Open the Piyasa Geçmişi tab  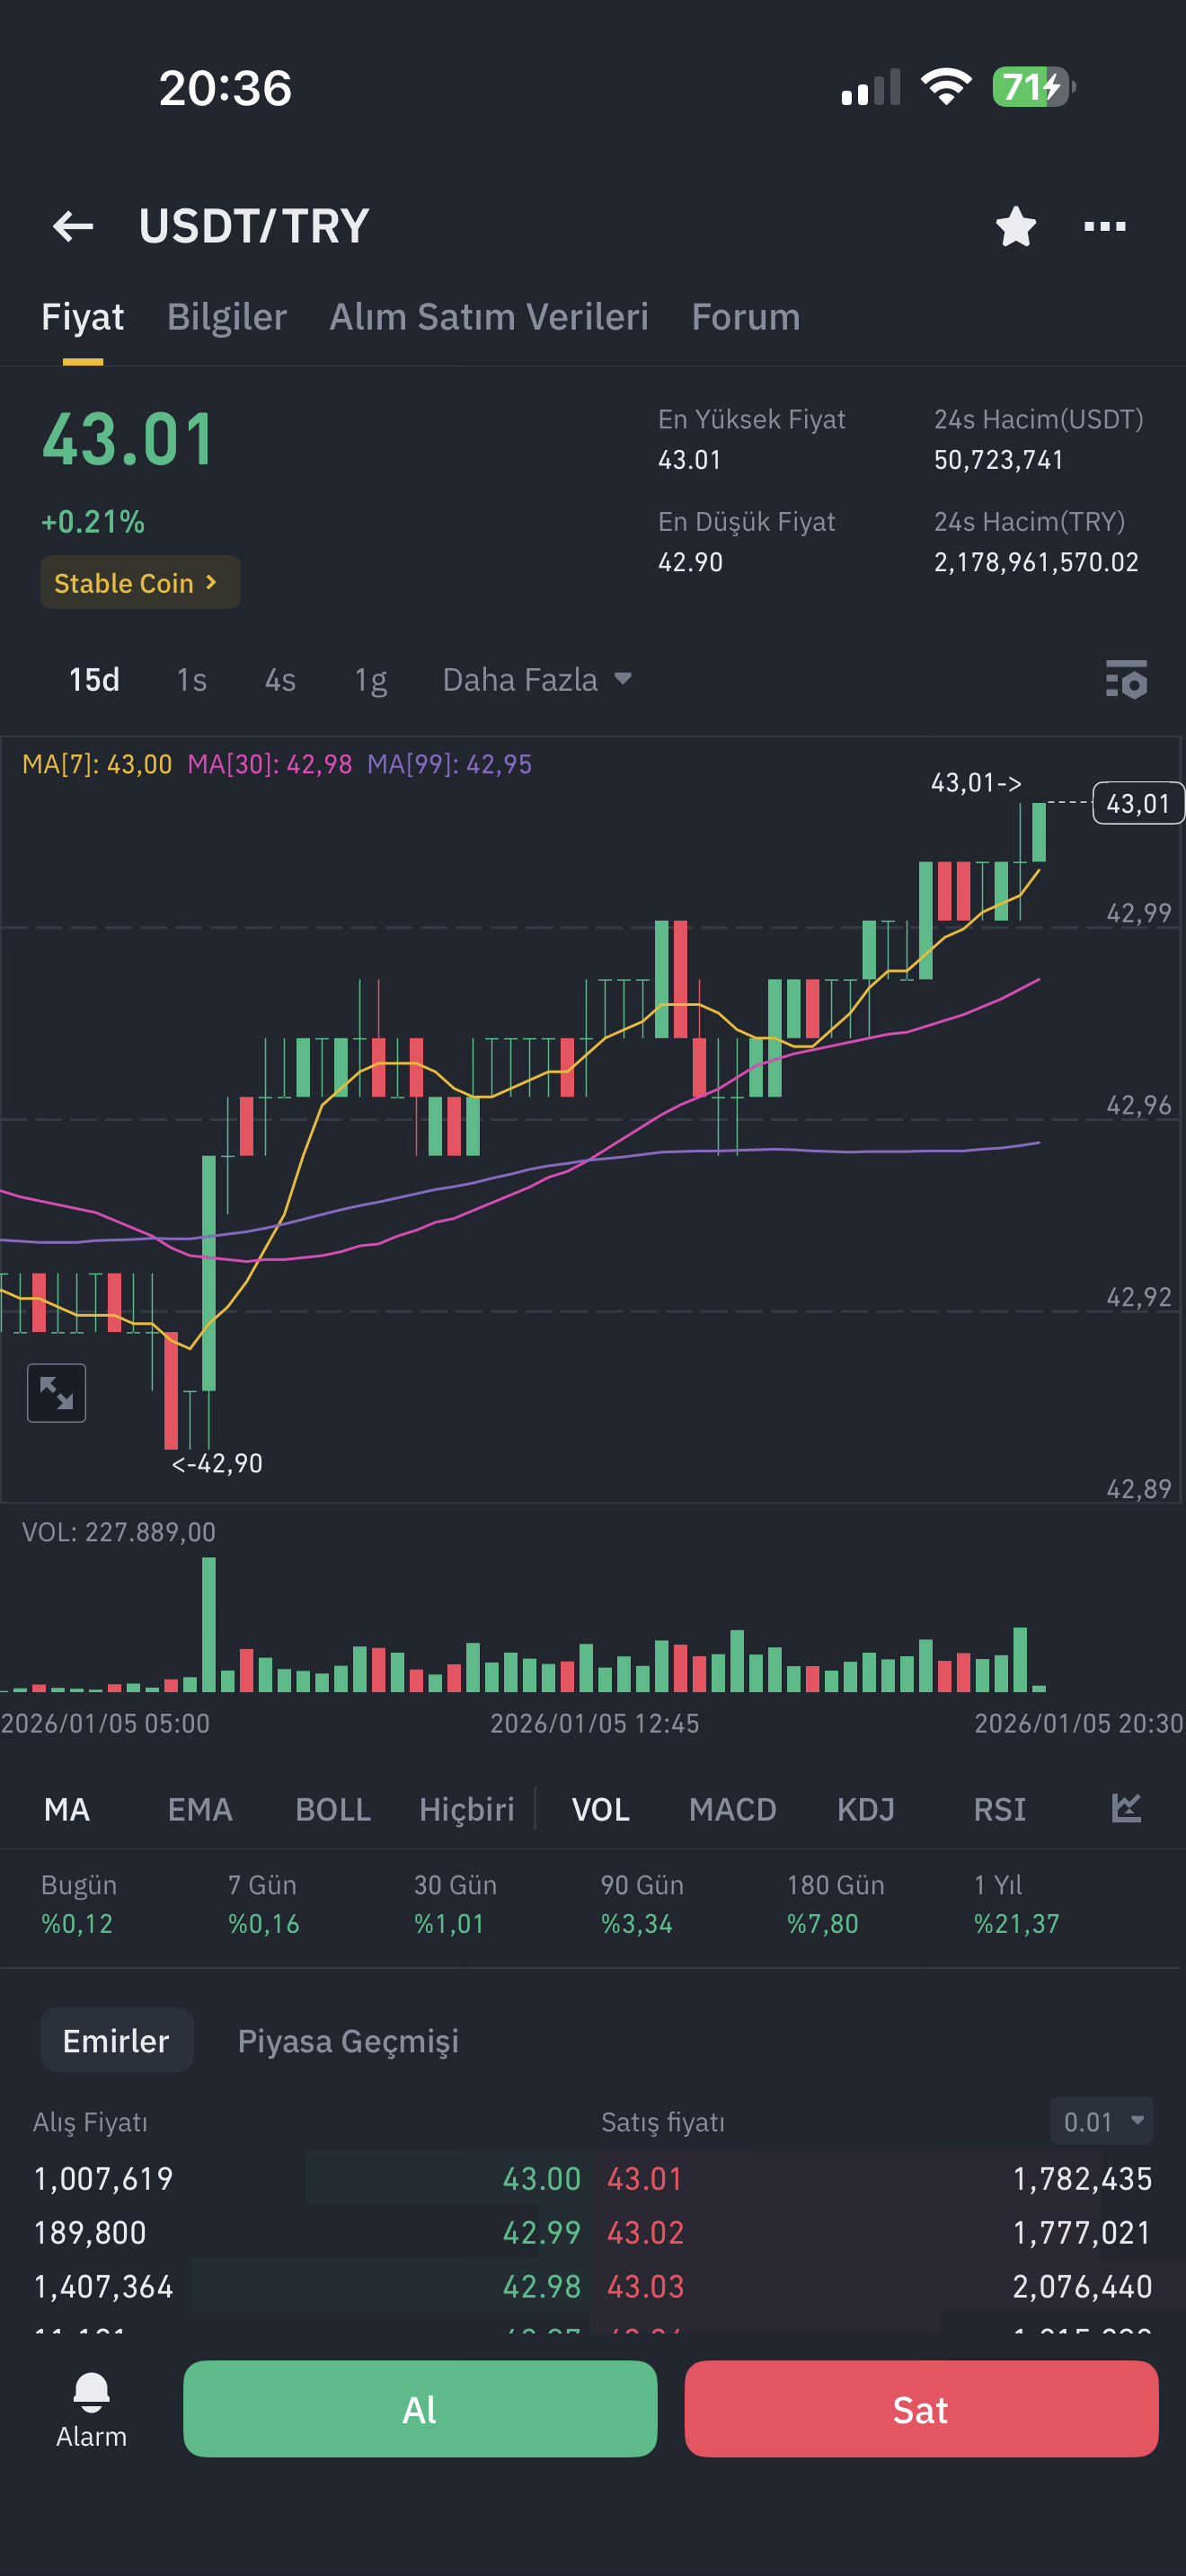coord(348,2041)
